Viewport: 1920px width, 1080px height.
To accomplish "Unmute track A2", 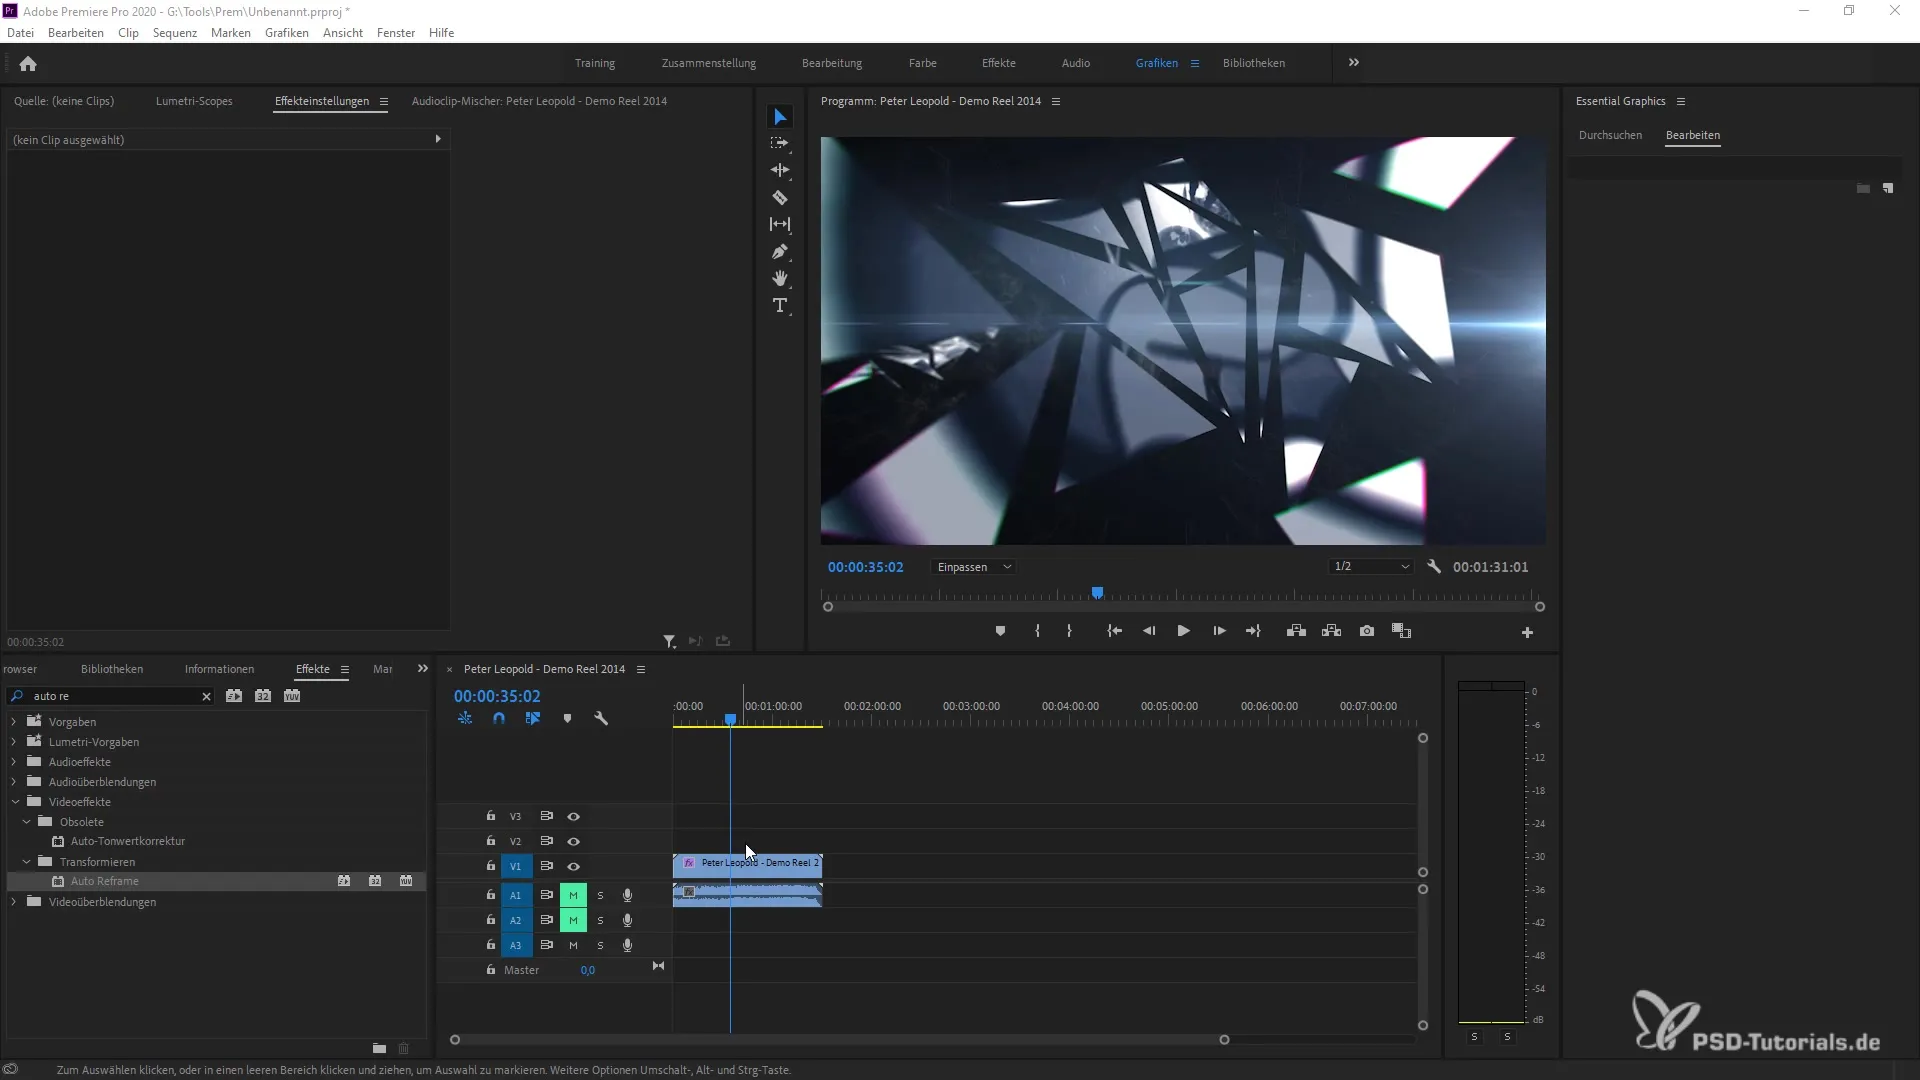I will [x=573, y=920].
